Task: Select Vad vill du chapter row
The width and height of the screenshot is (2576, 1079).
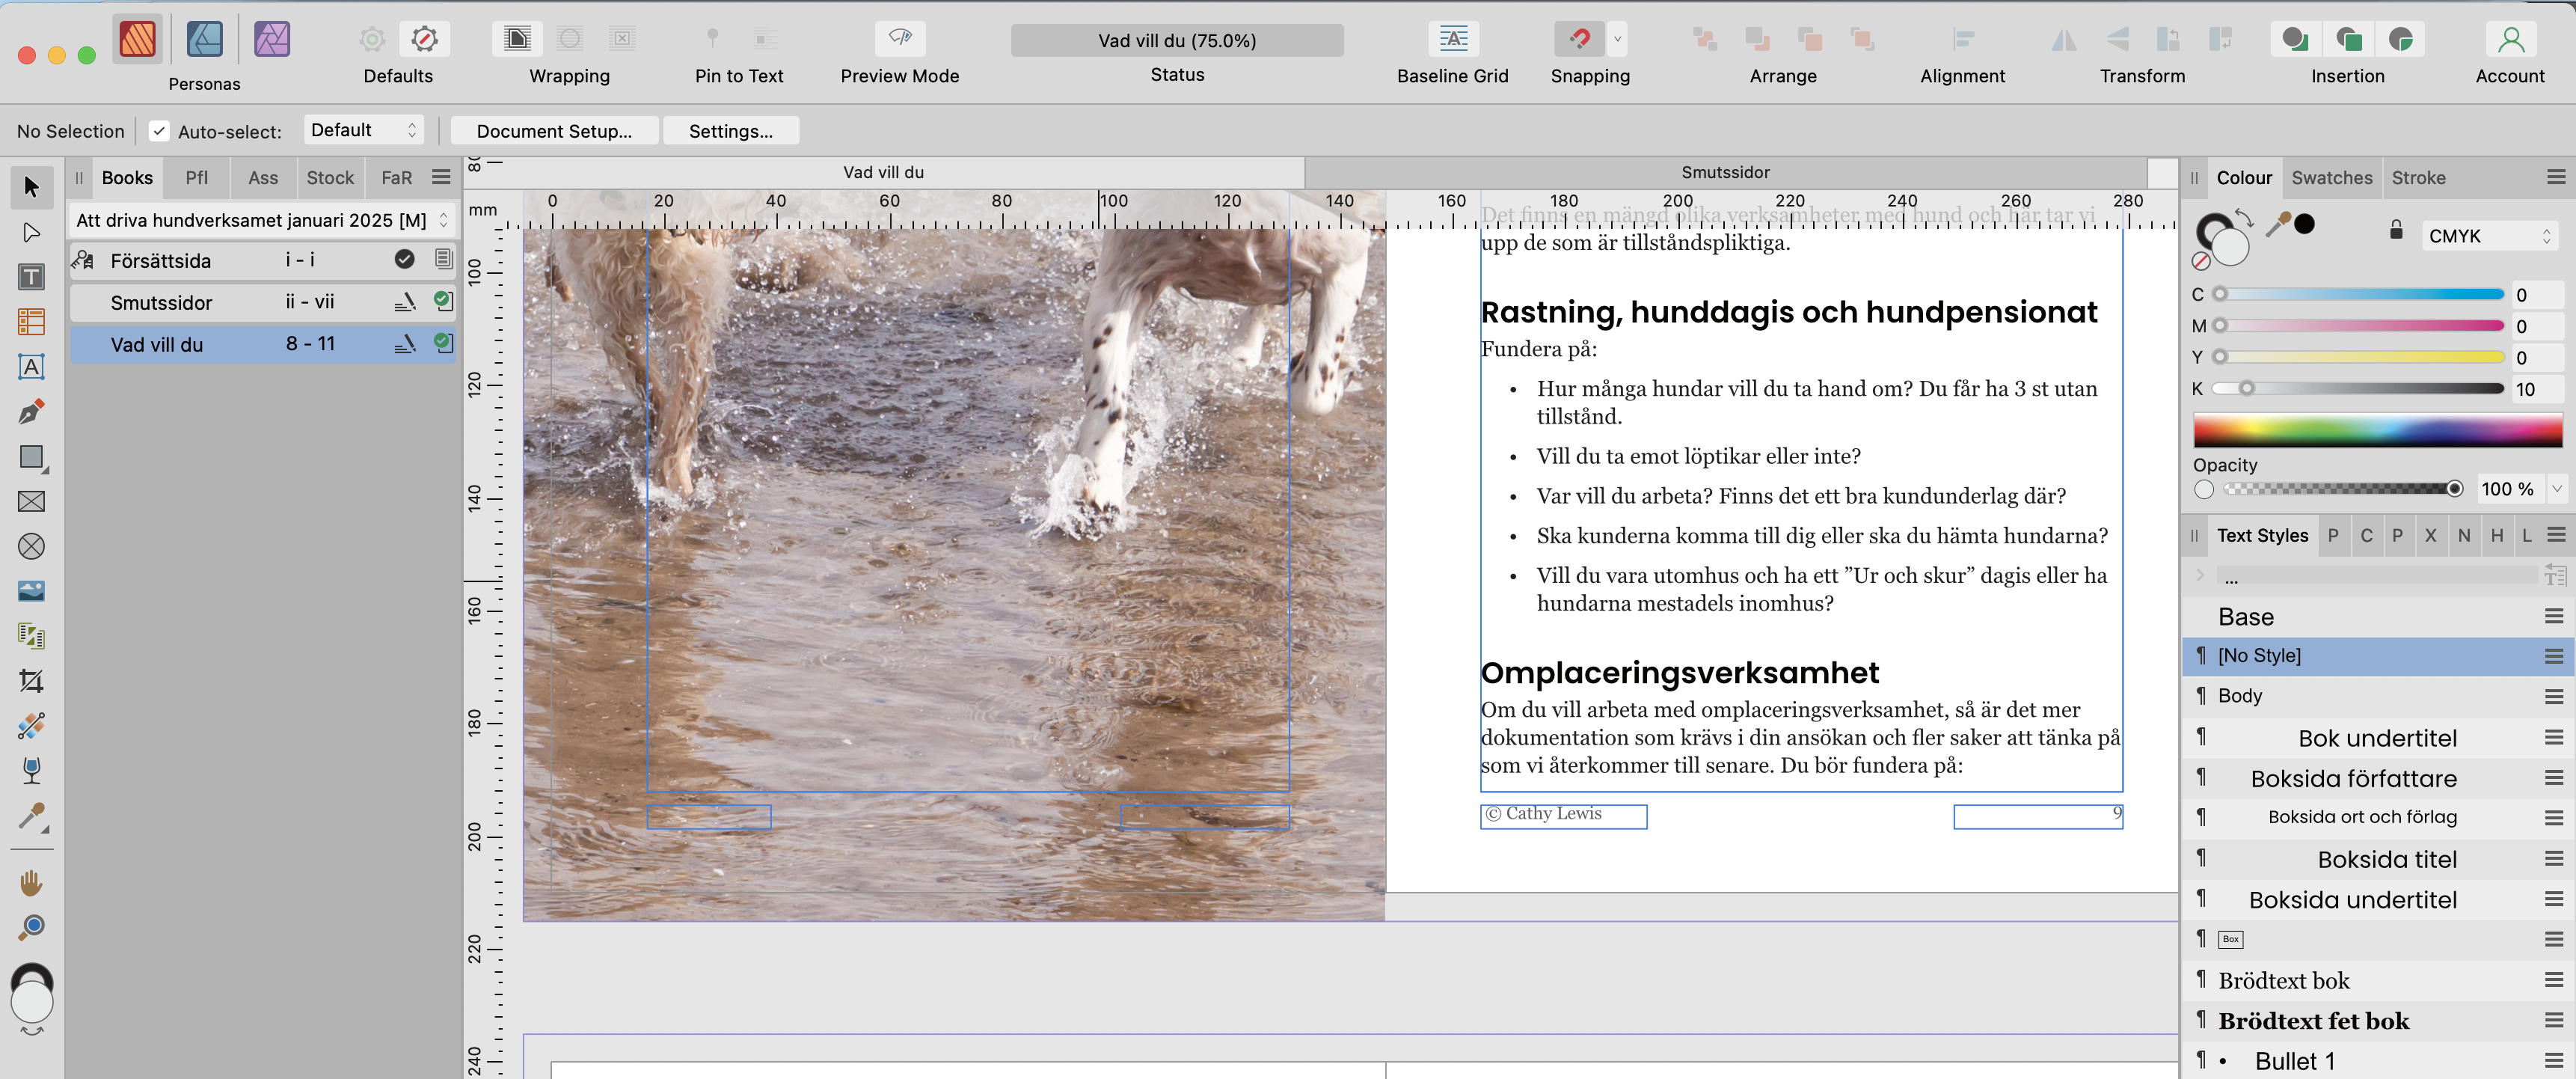Action: [x=262, y=344]
